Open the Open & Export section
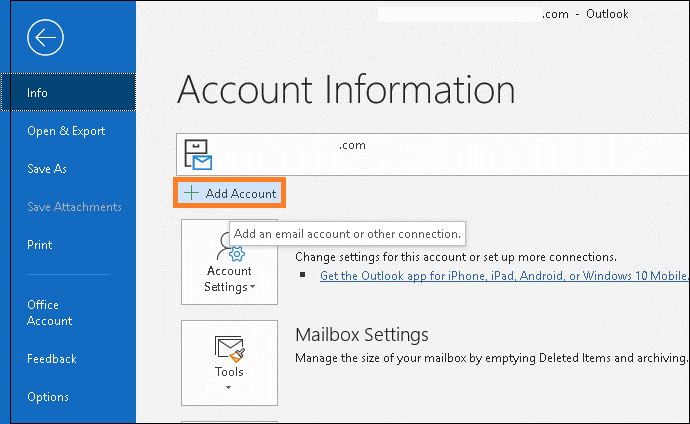This screenshot has height=424, width=690. point(66,131)
